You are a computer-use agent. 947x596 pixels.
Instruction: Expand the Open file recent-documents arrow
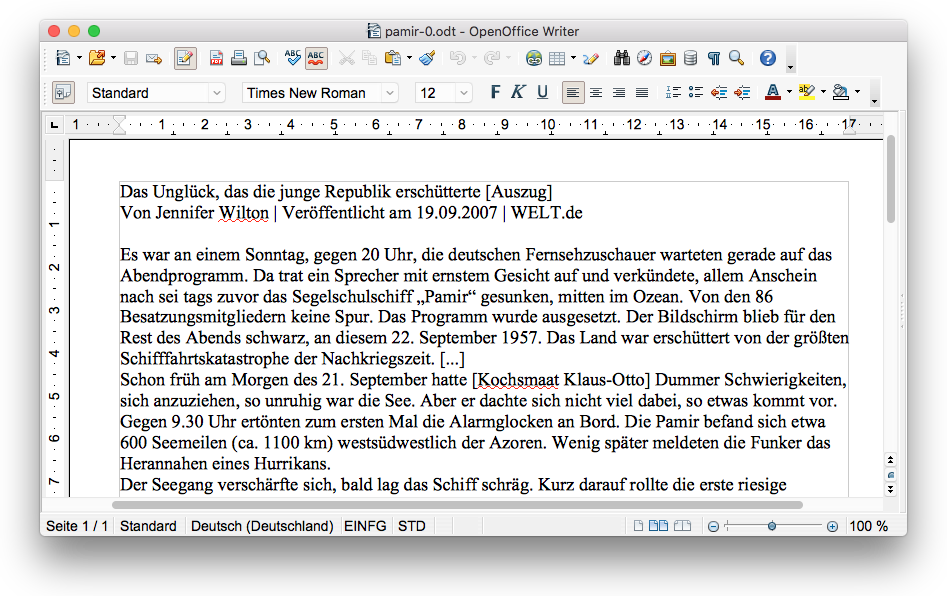[113, 58]
